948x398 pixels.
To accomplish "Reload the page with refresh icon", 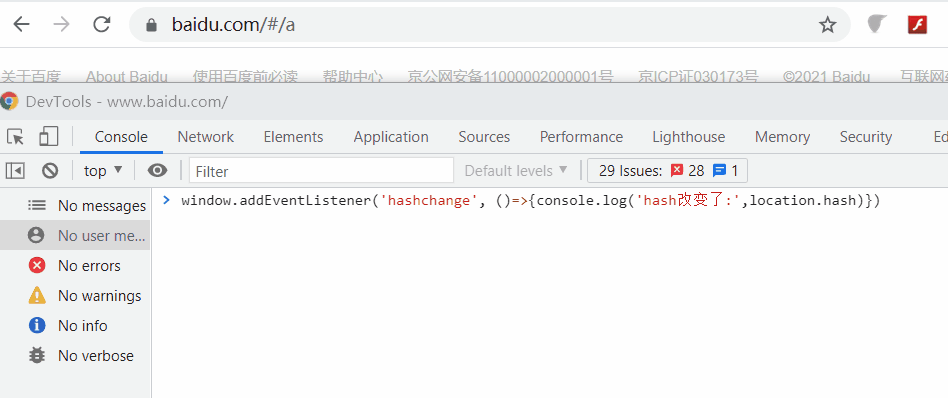I will [102, 24].
